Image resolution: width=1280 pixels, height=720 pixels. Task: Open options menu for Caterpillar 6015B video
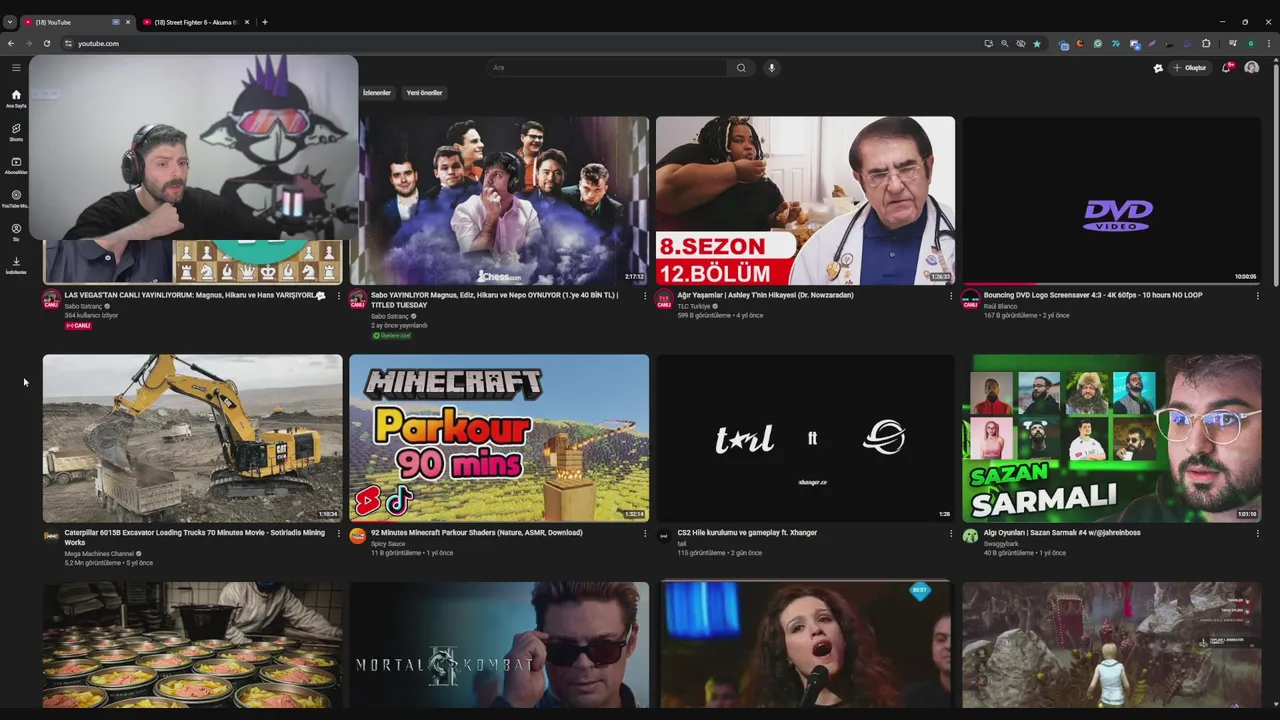coord(338,533)
